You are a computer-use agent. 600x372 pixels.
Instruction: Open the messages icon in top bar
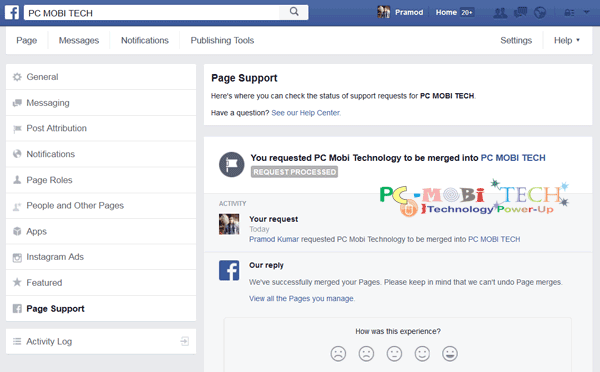tap(520, 13)
